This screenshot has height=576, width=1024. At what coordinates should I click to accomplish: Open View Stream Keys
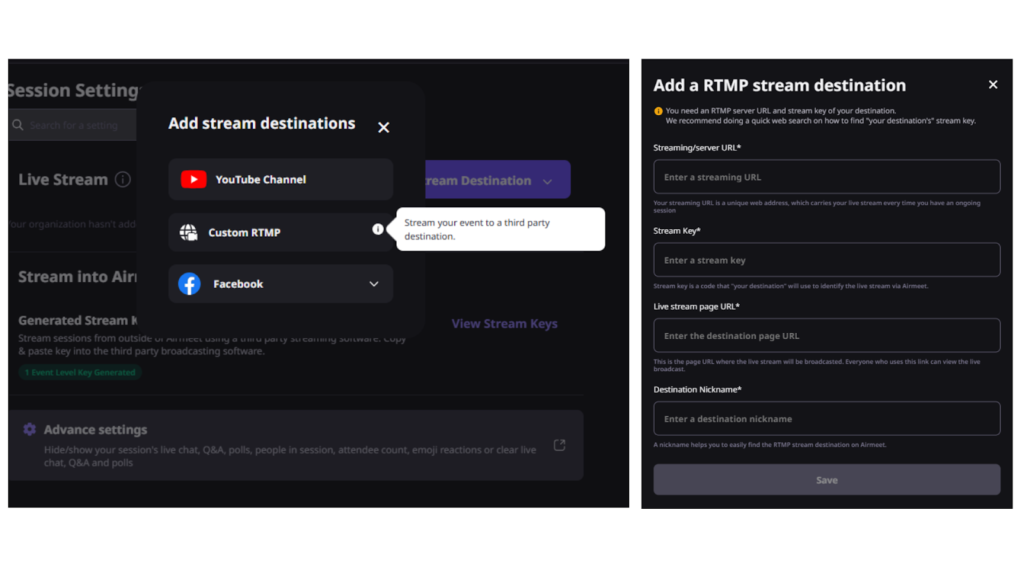point(504,323)
